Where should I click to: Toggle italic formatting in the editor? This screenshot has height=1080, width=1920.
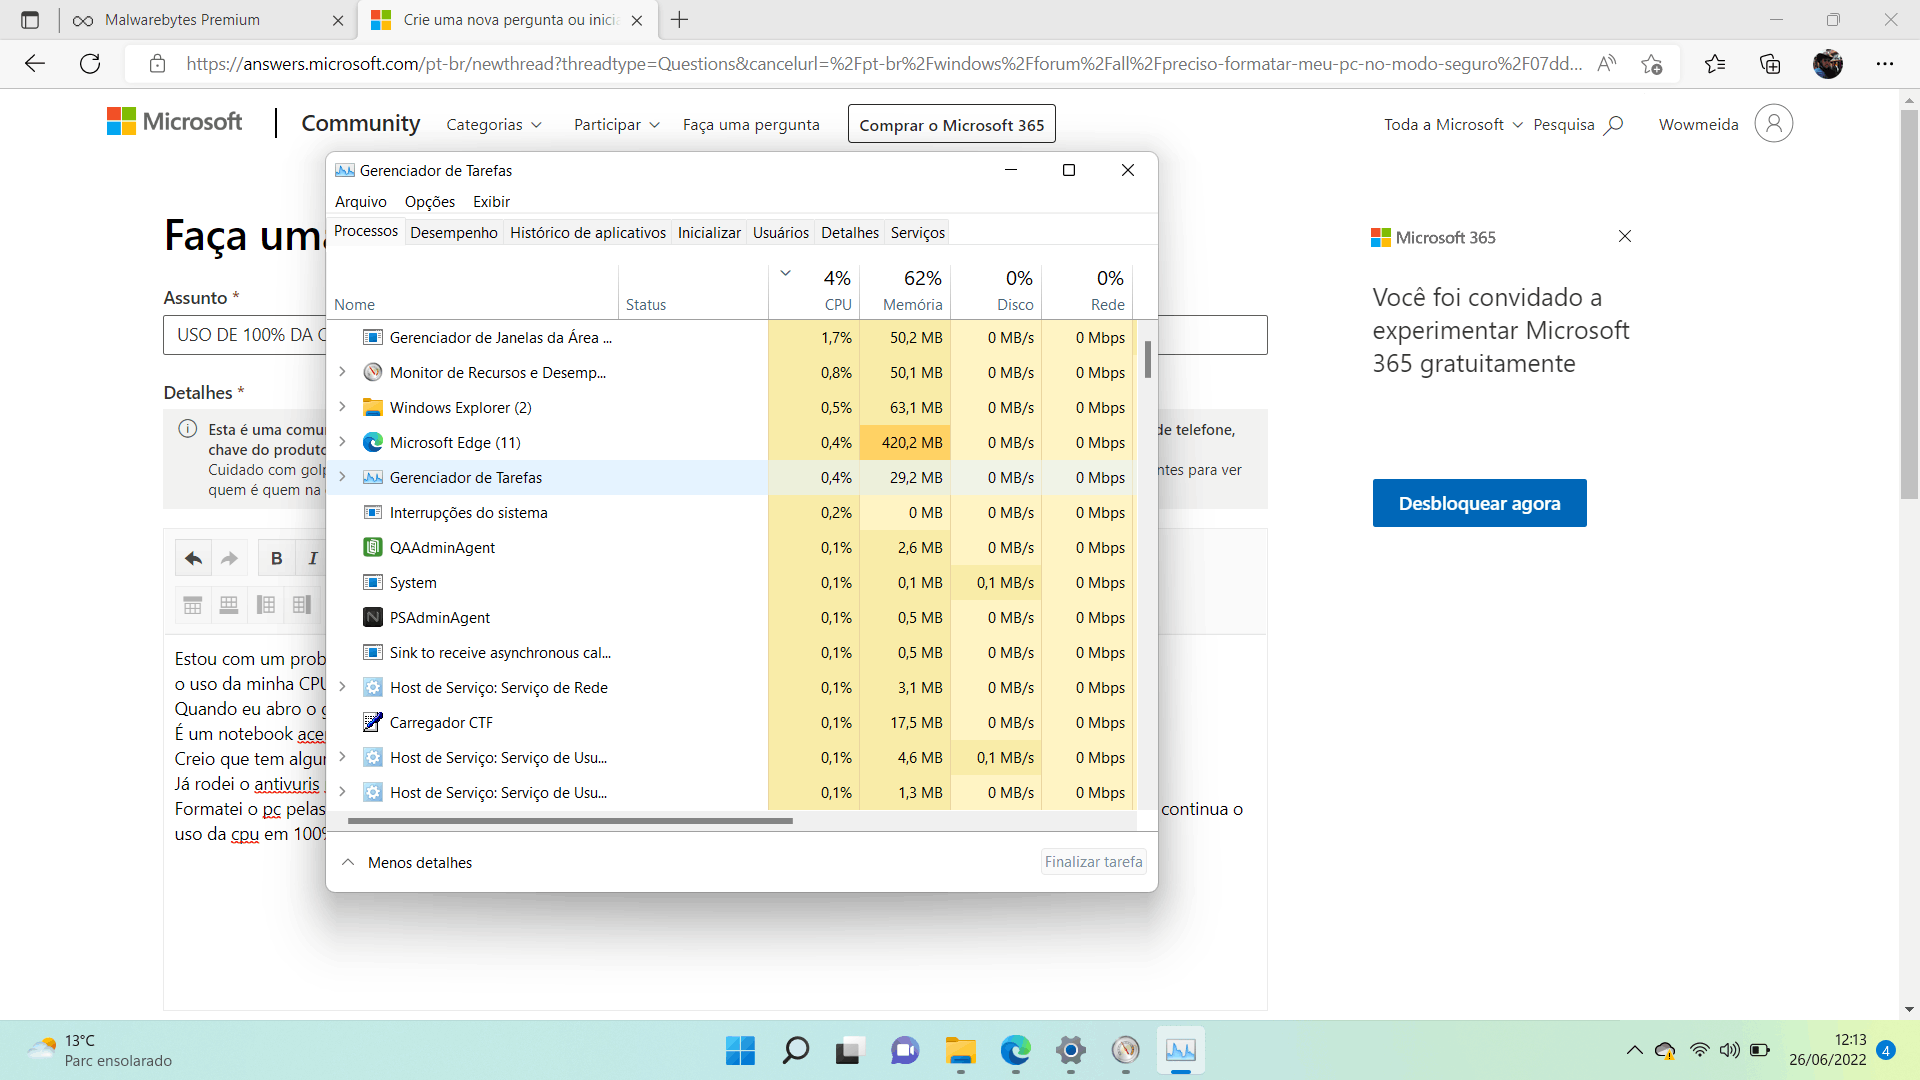(312, 558)
